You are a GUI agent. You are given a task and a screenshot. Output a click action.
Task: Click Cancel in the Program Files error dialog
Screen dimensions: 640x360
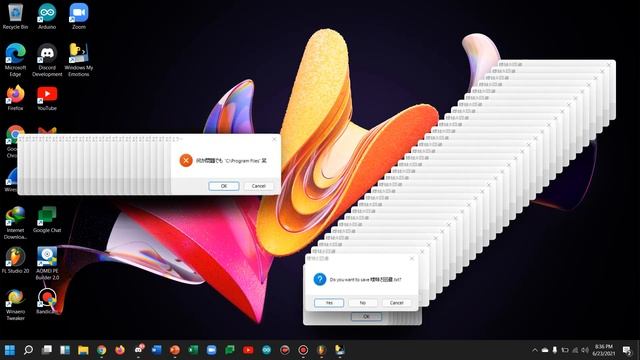[258, 186]
